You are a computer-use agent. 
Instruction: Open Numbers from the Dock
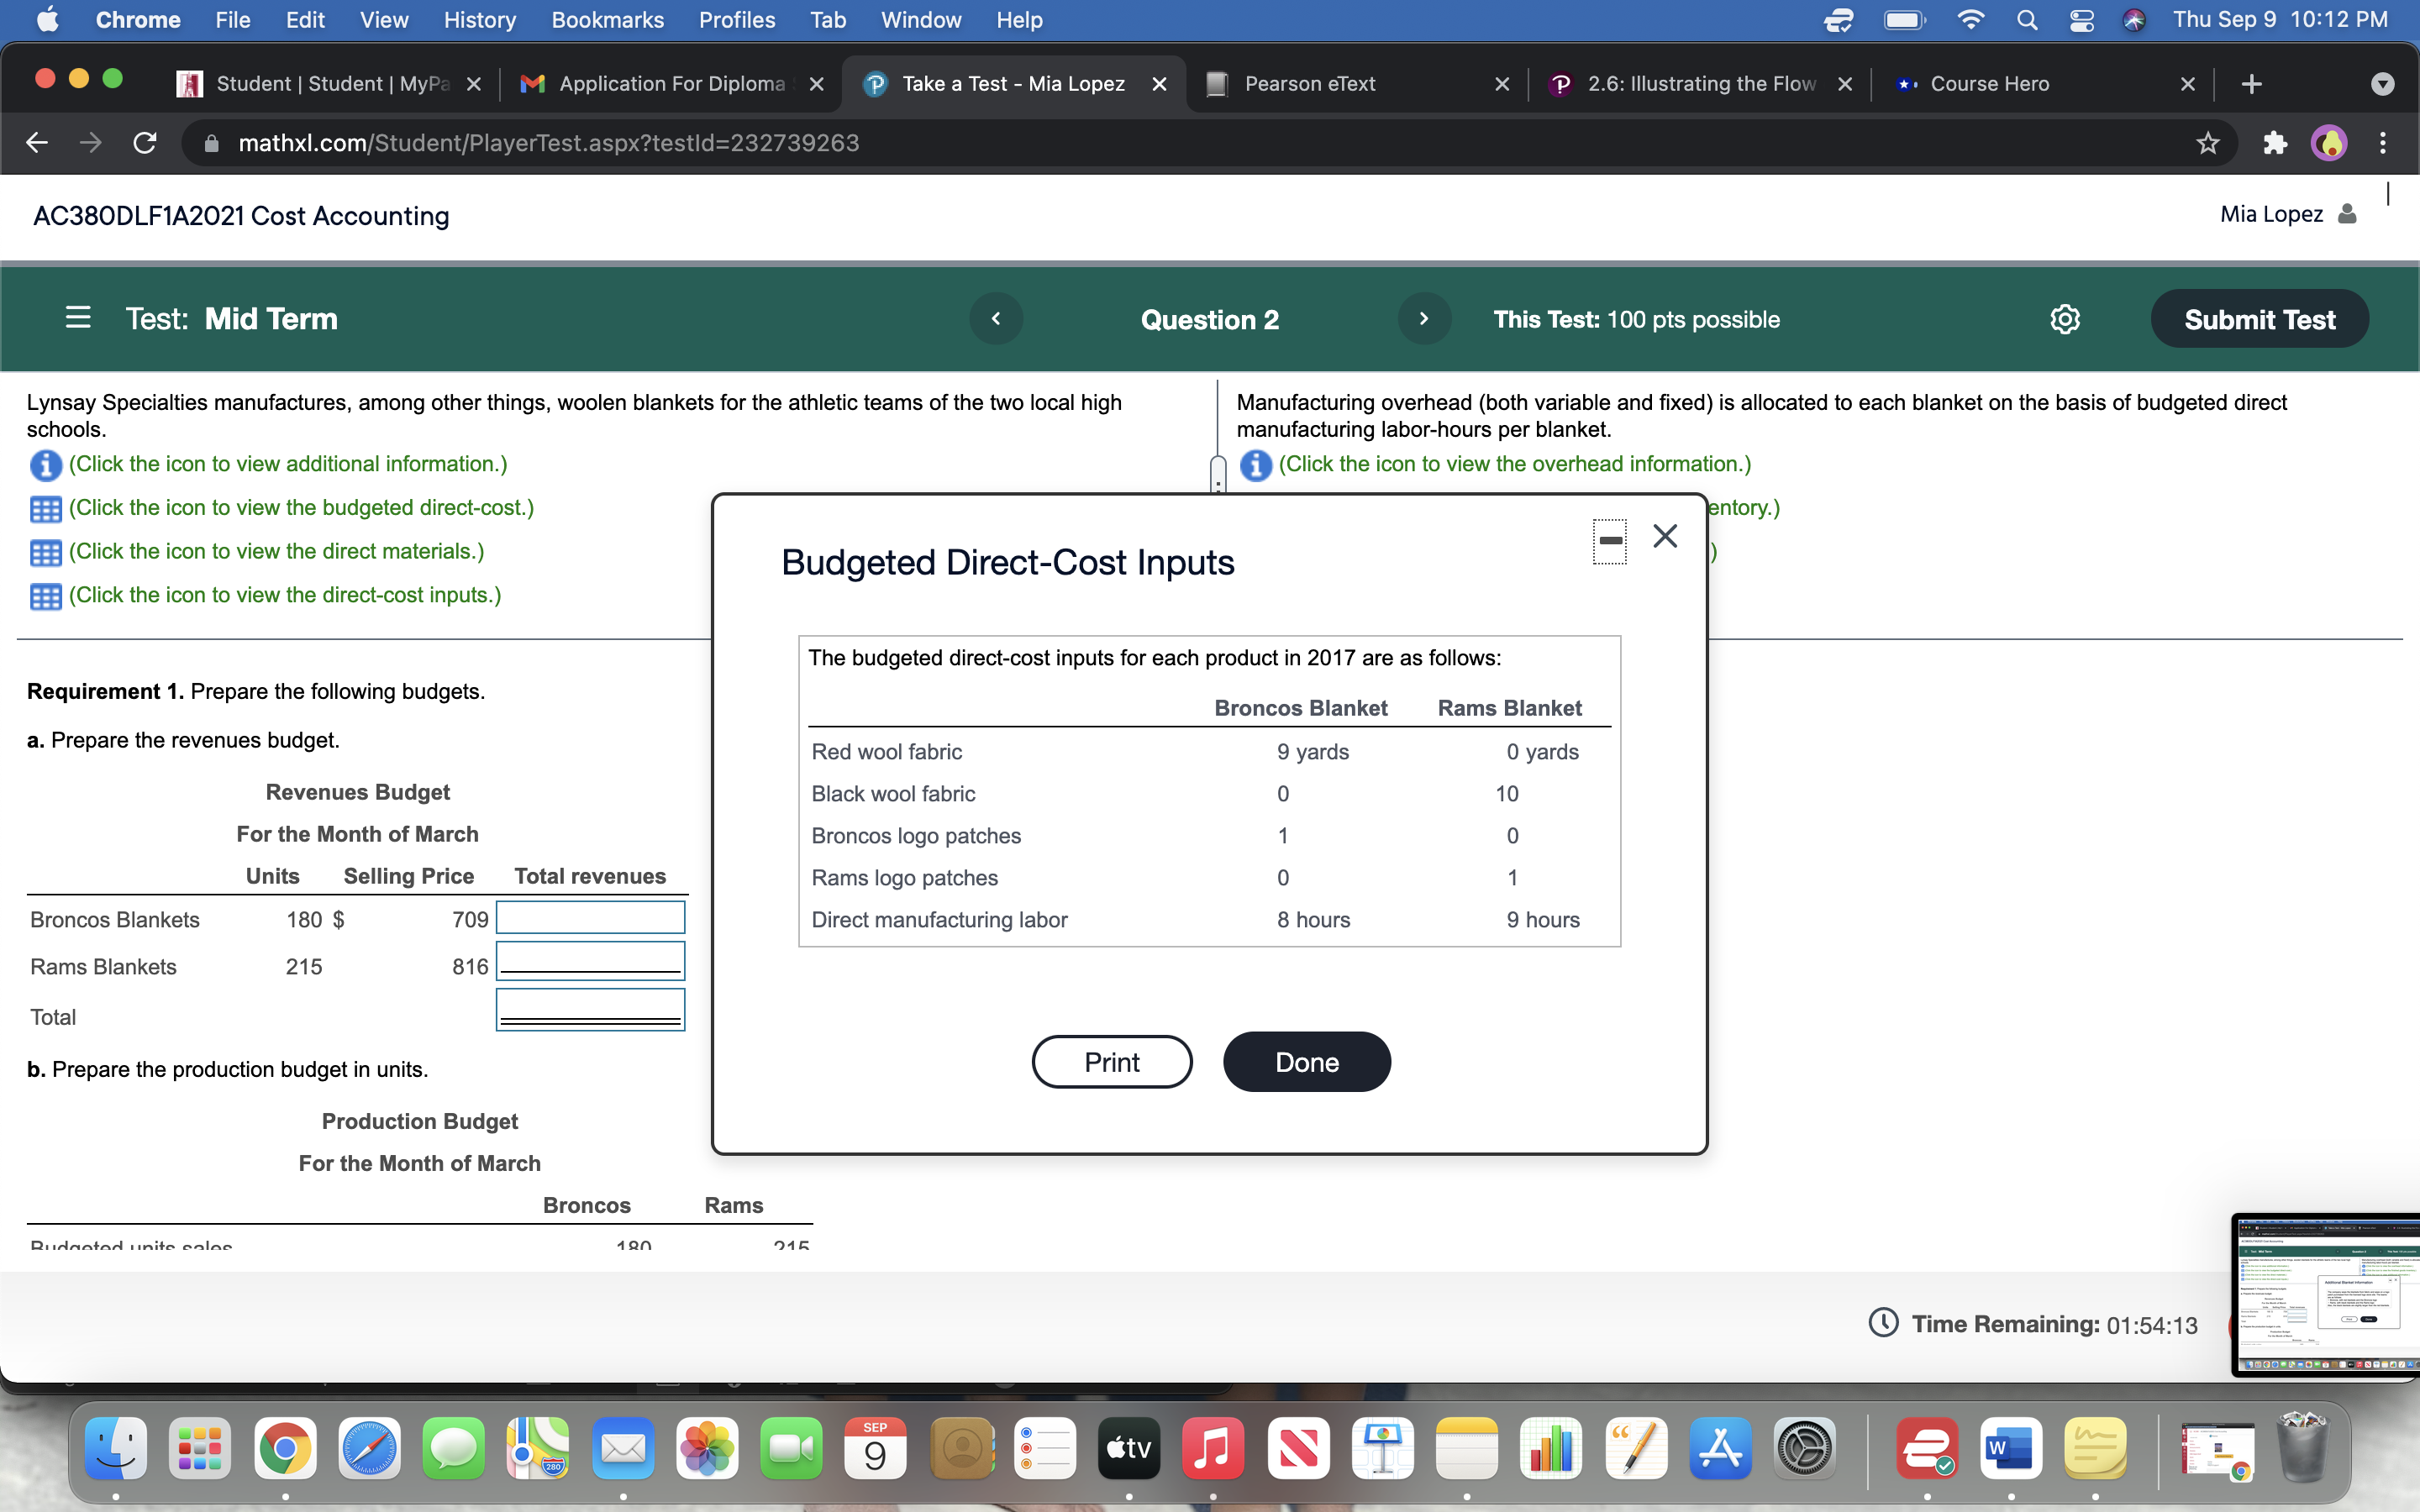1551,1447
